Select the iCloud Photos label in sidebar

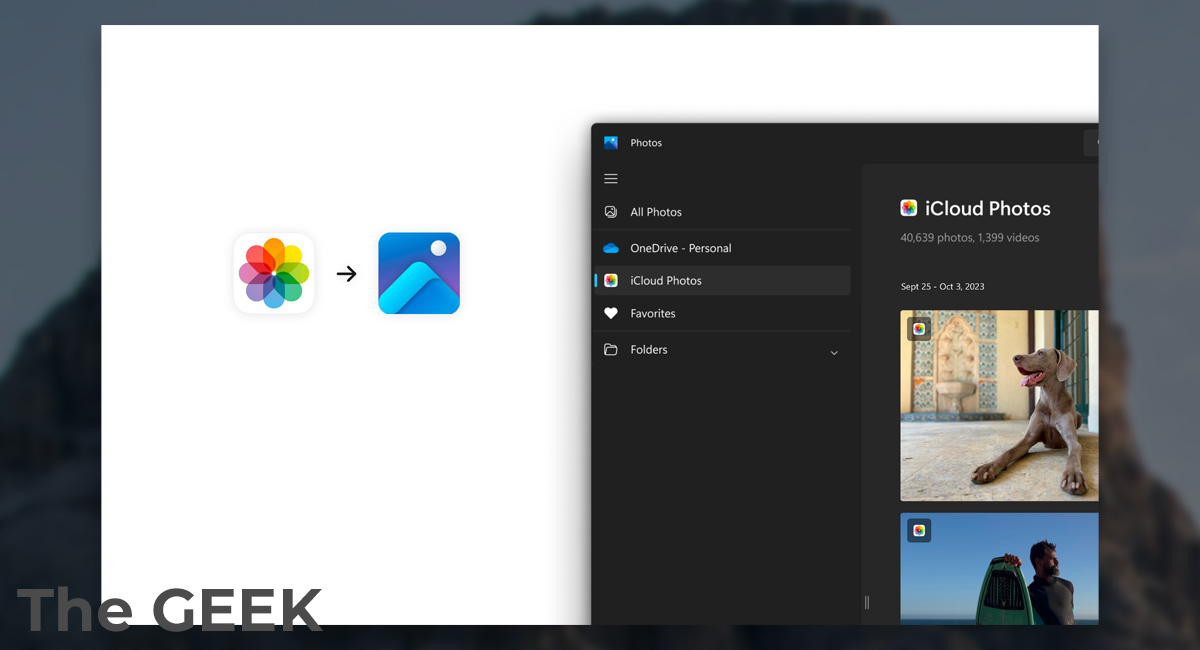click(666, 281)
